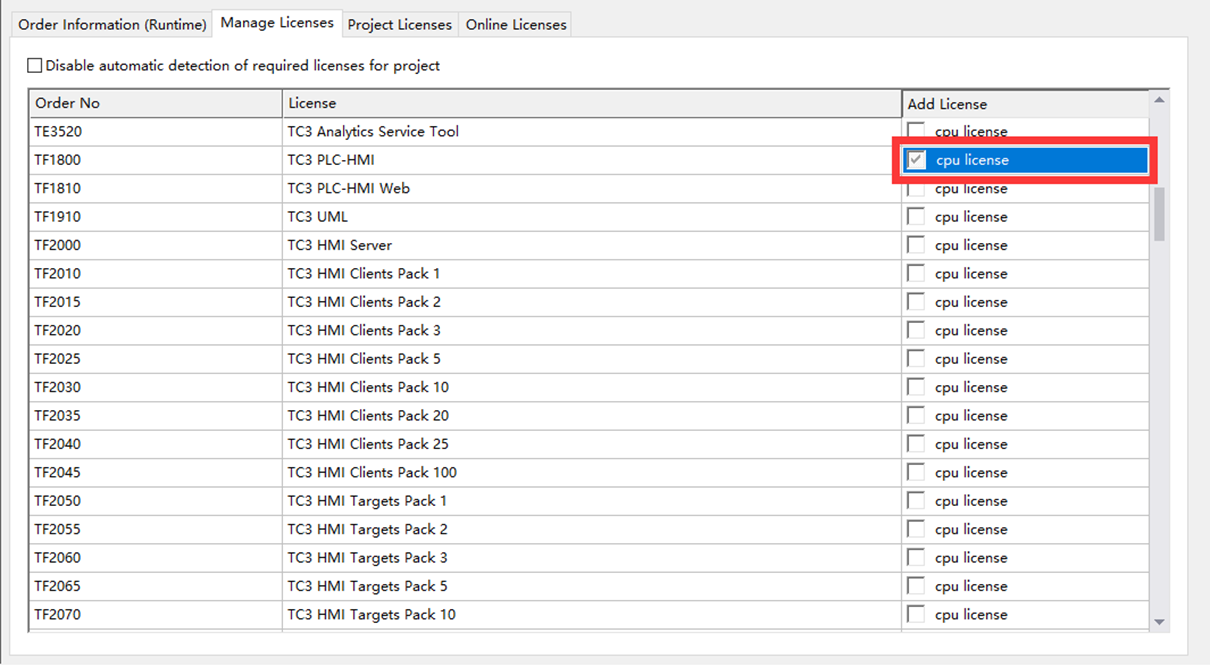Click the TF1910 order number
This screenshot has width=1210, height=666.
pos(57,216)
